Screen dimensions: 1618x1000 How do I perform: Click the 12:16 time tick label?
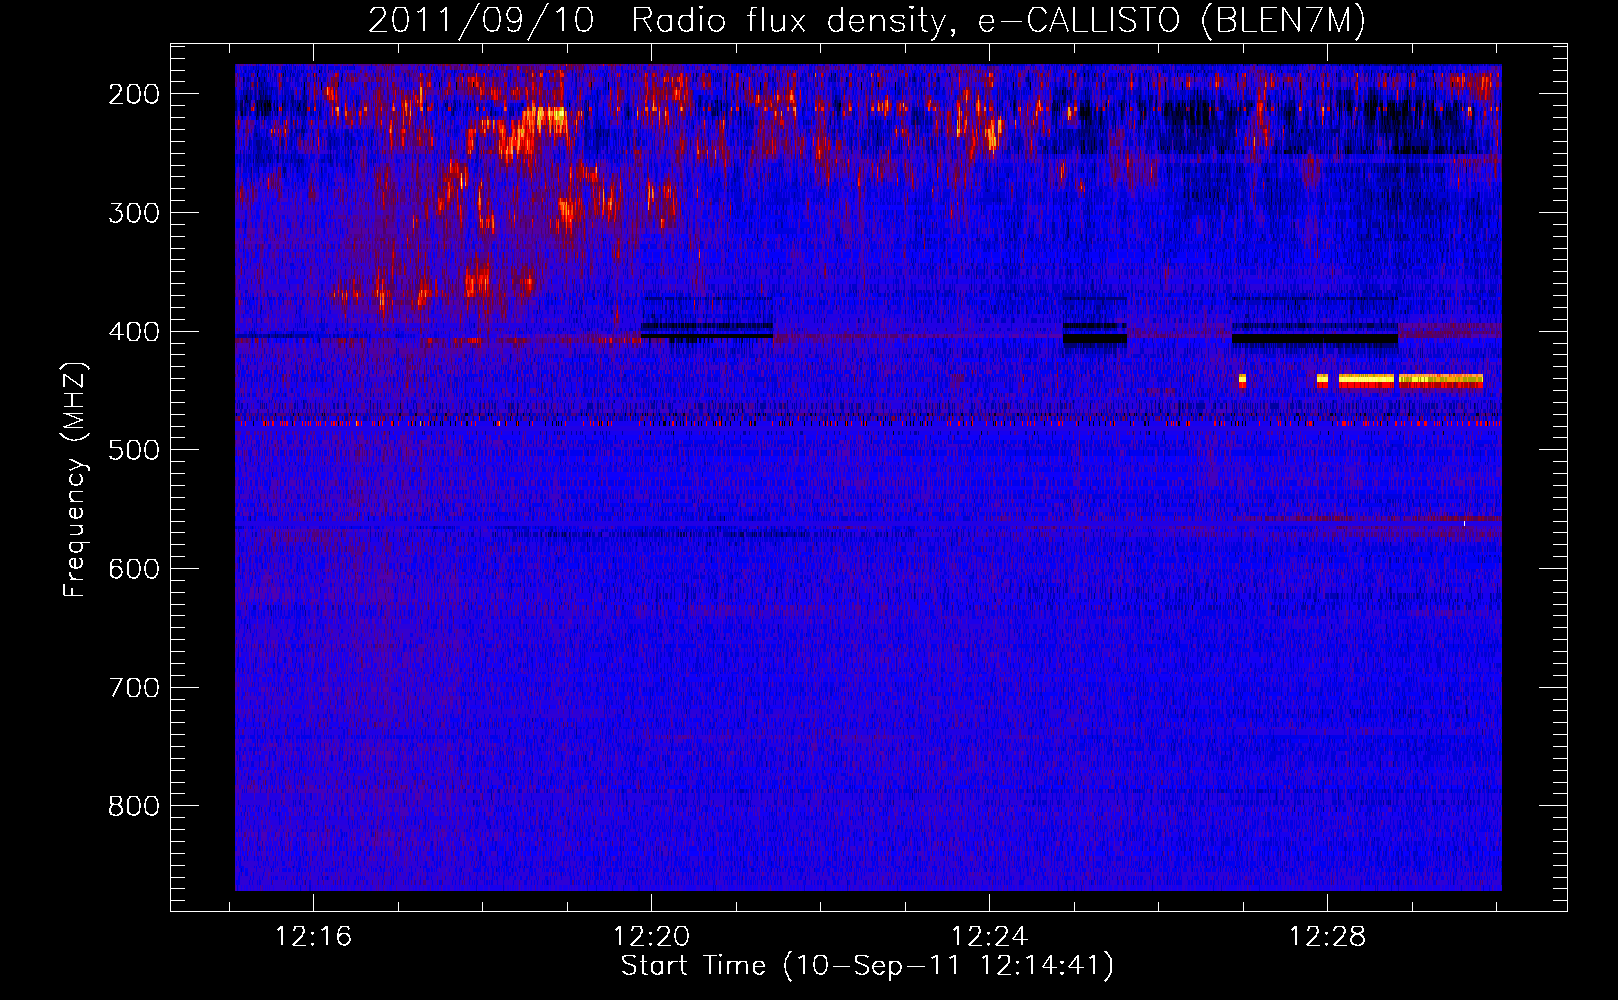[314, 937]
